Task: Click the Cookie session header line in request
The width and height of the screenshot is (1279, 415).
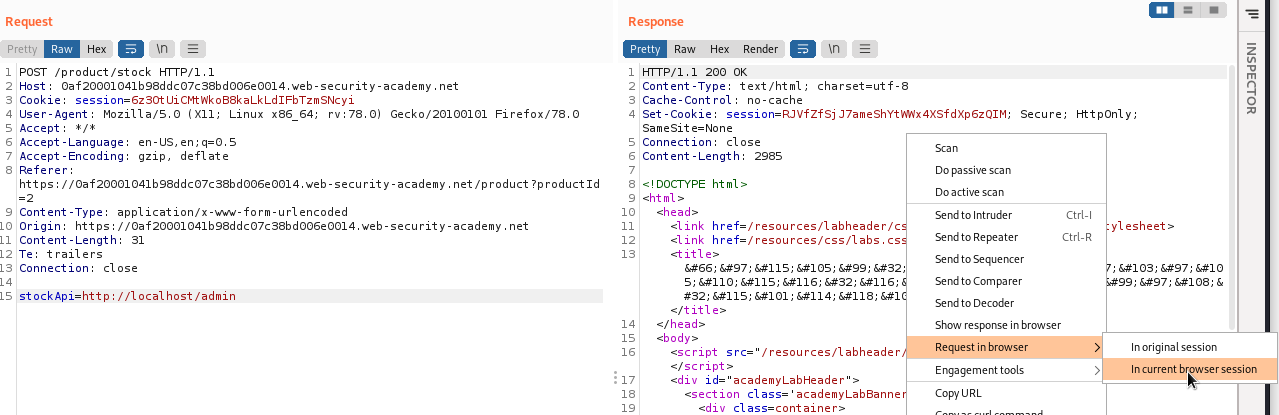Action: (x=187, y=100)
